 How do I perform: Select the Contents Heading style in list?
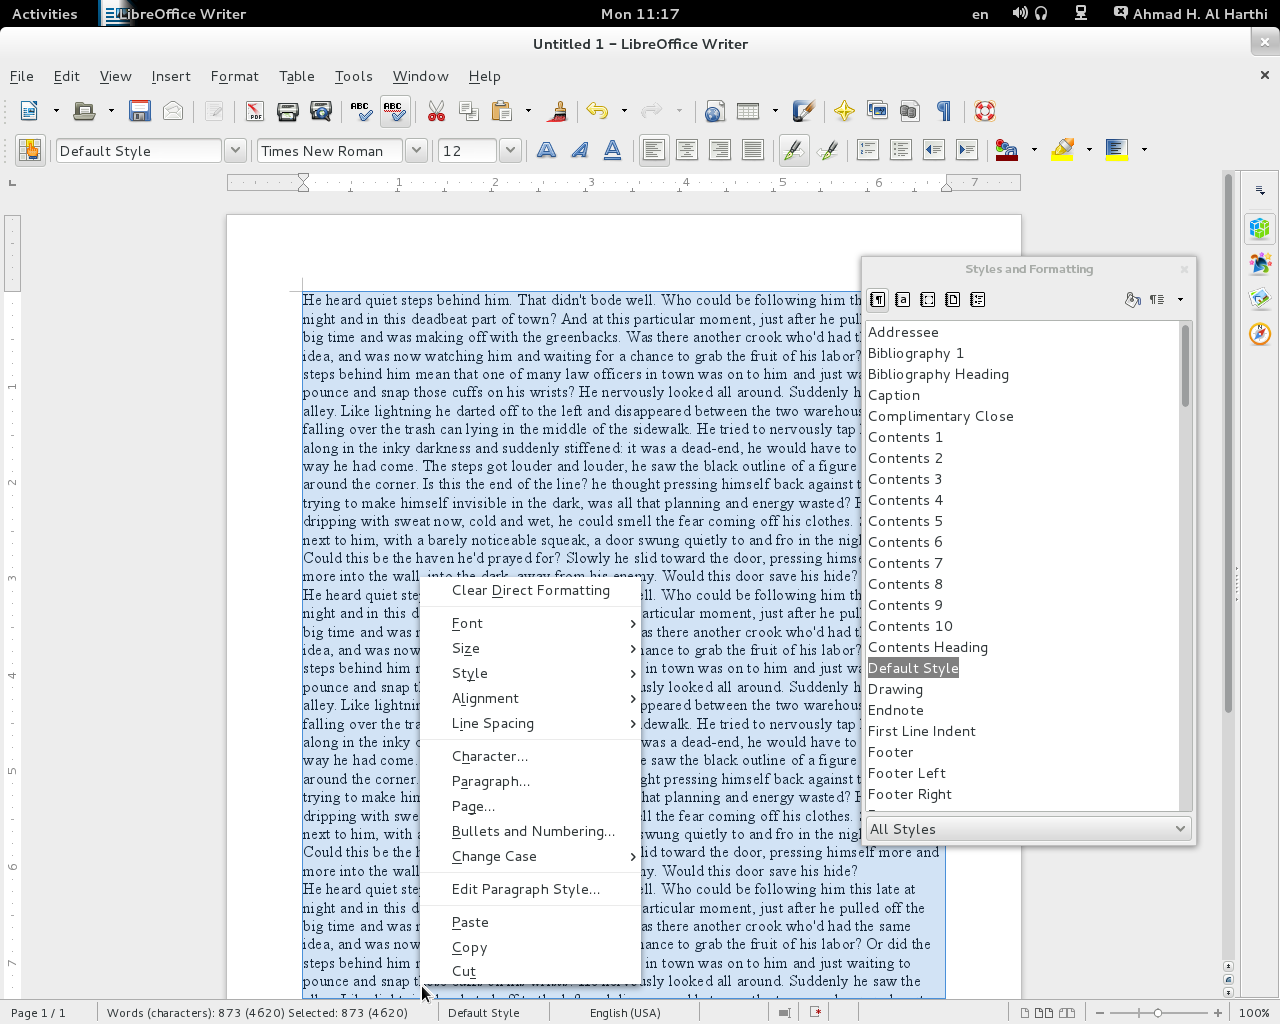(927, 647)
